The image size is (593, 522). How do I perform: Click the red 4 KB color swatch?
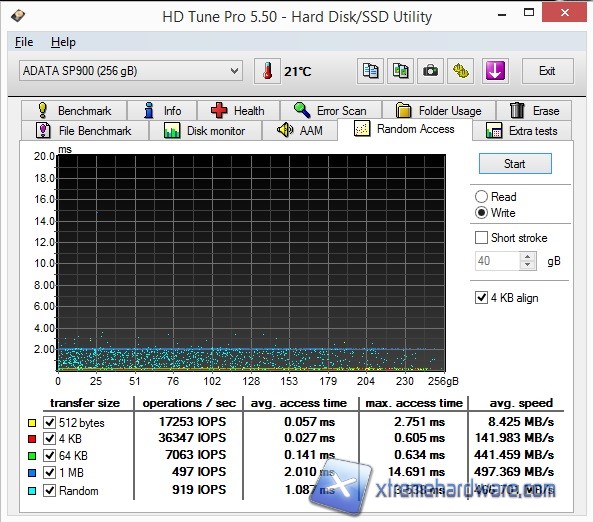tap(32, 439)
